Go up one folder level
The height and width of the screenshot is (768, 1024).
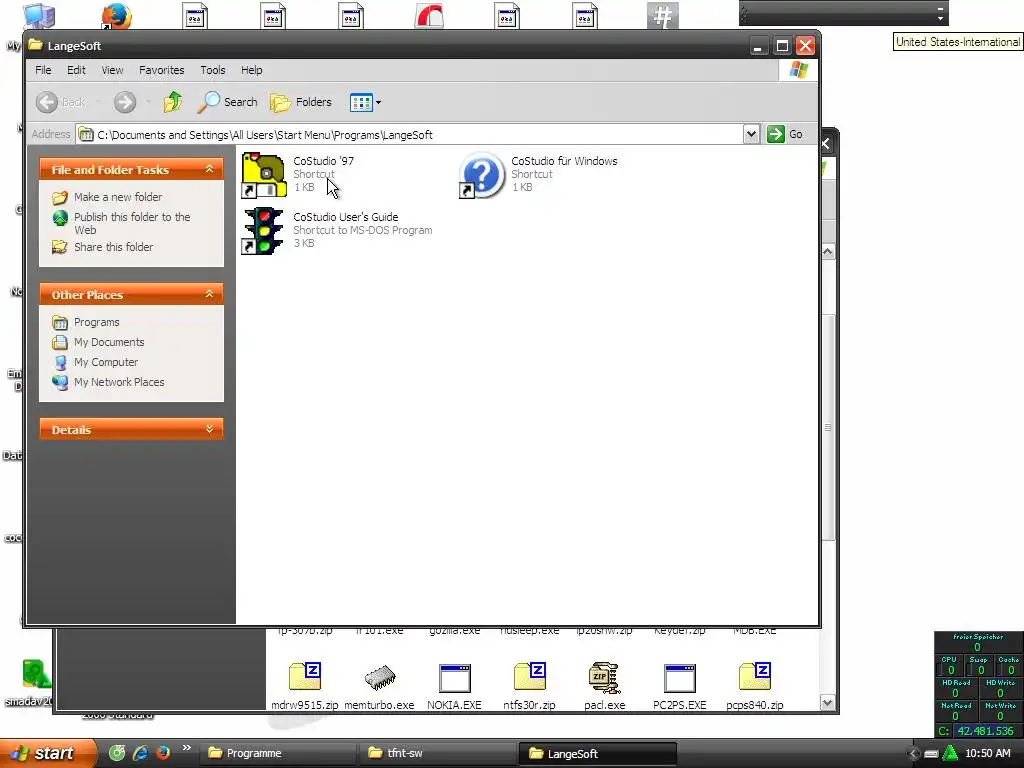coord(172,102)
